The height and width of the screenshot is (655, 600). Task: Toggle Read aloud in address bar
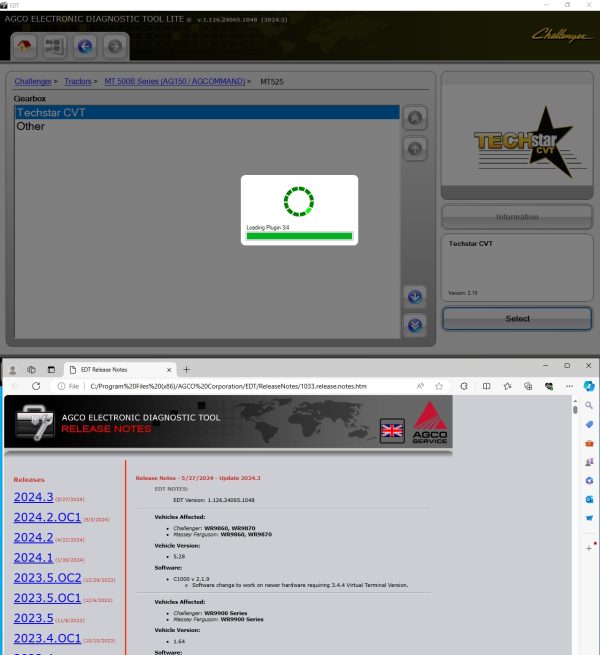click(420, 386)
